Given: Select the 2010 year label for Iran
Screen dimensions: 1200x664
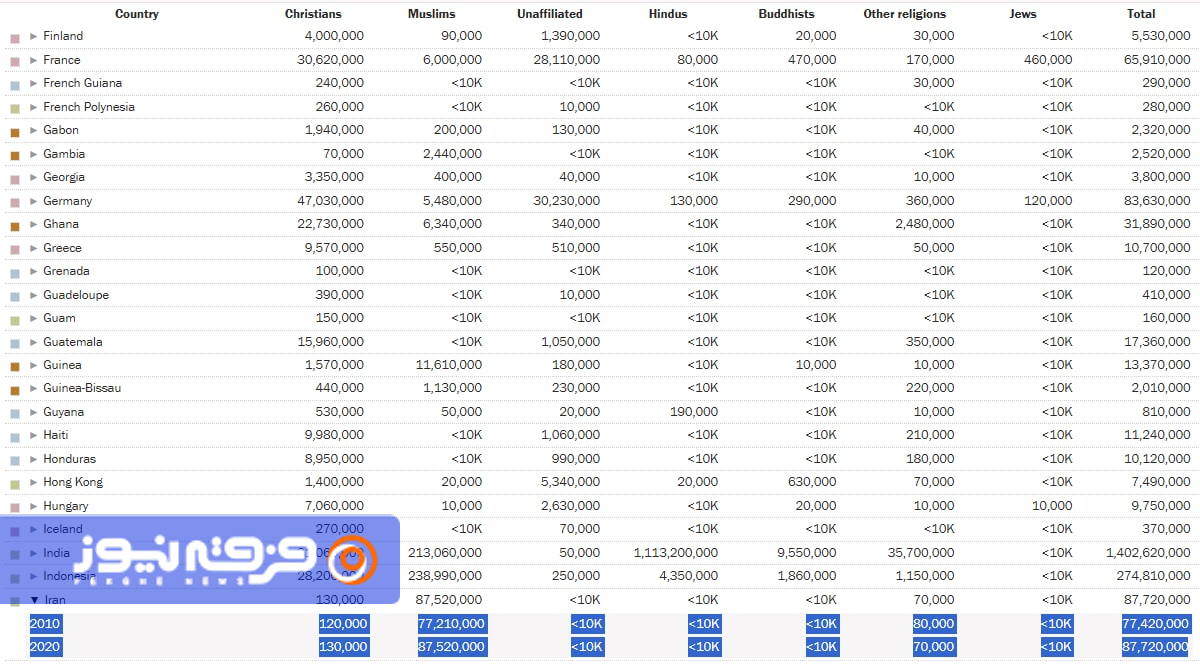Looking at the screenshot, I should pyautogui.click(x=45, y=623).
